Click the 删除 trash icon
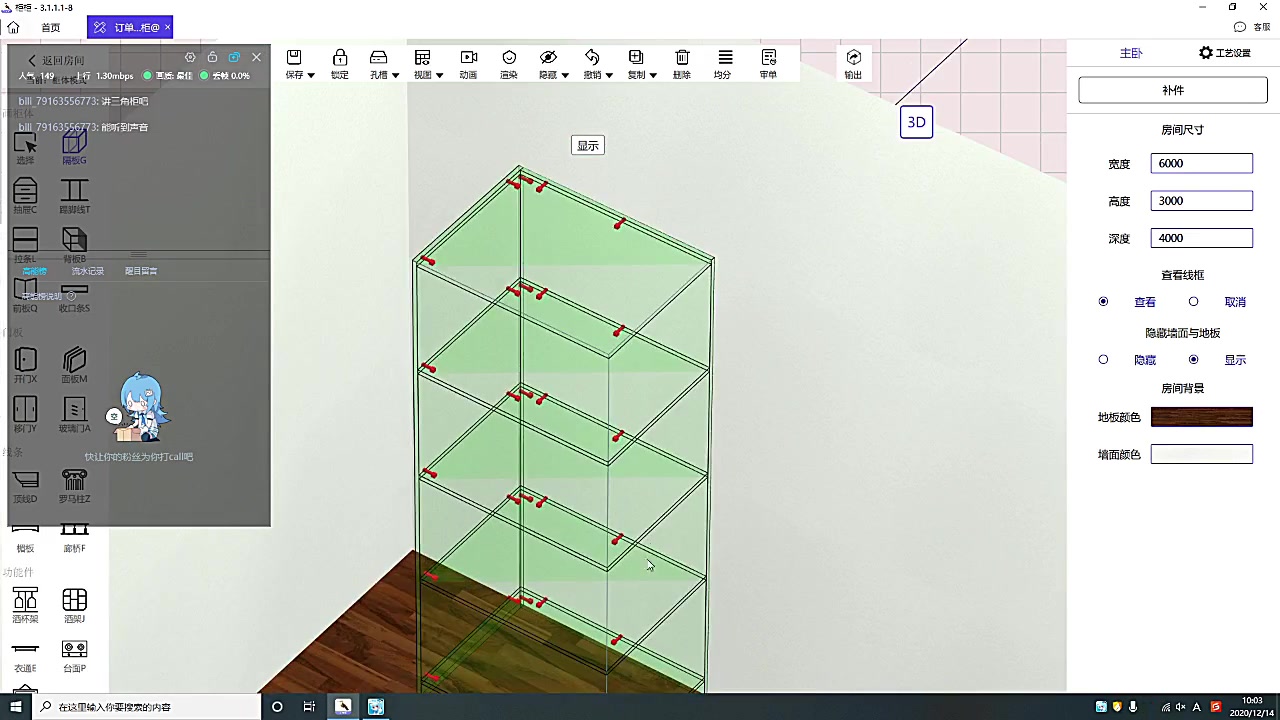Image resolution: width=1280 pixels, height=720 pixels. (x=682, y=58)
